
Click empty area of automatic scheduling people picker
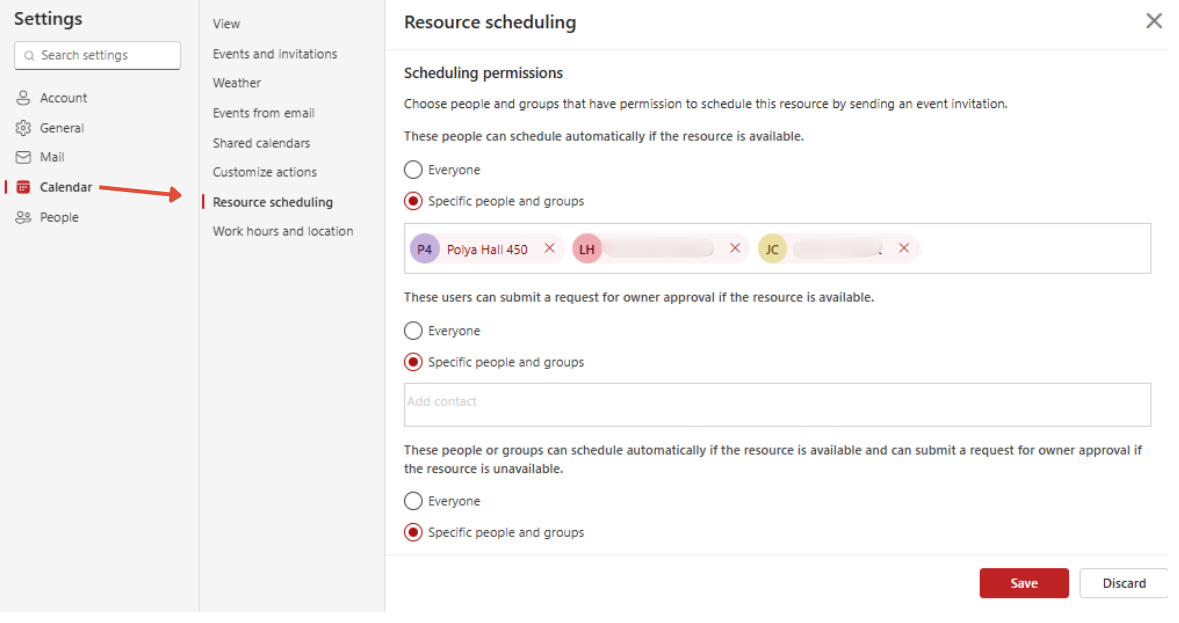tap(1034, 249)
